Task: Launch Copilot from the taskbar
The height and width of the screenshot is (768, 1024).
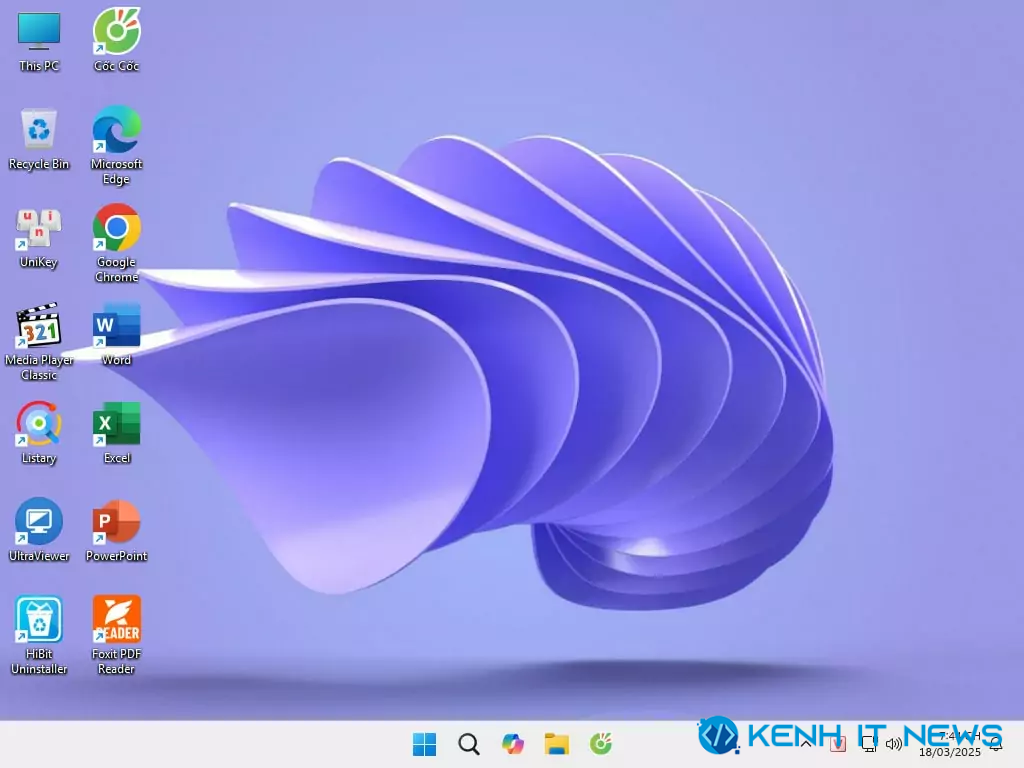Action: click(513, 744)
